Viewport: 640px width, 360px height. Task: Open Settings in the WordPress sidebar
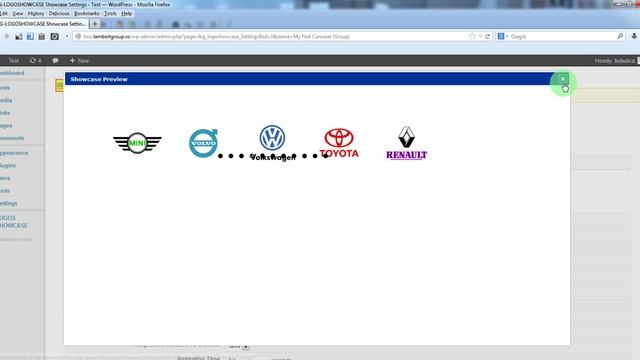point(9,203)
